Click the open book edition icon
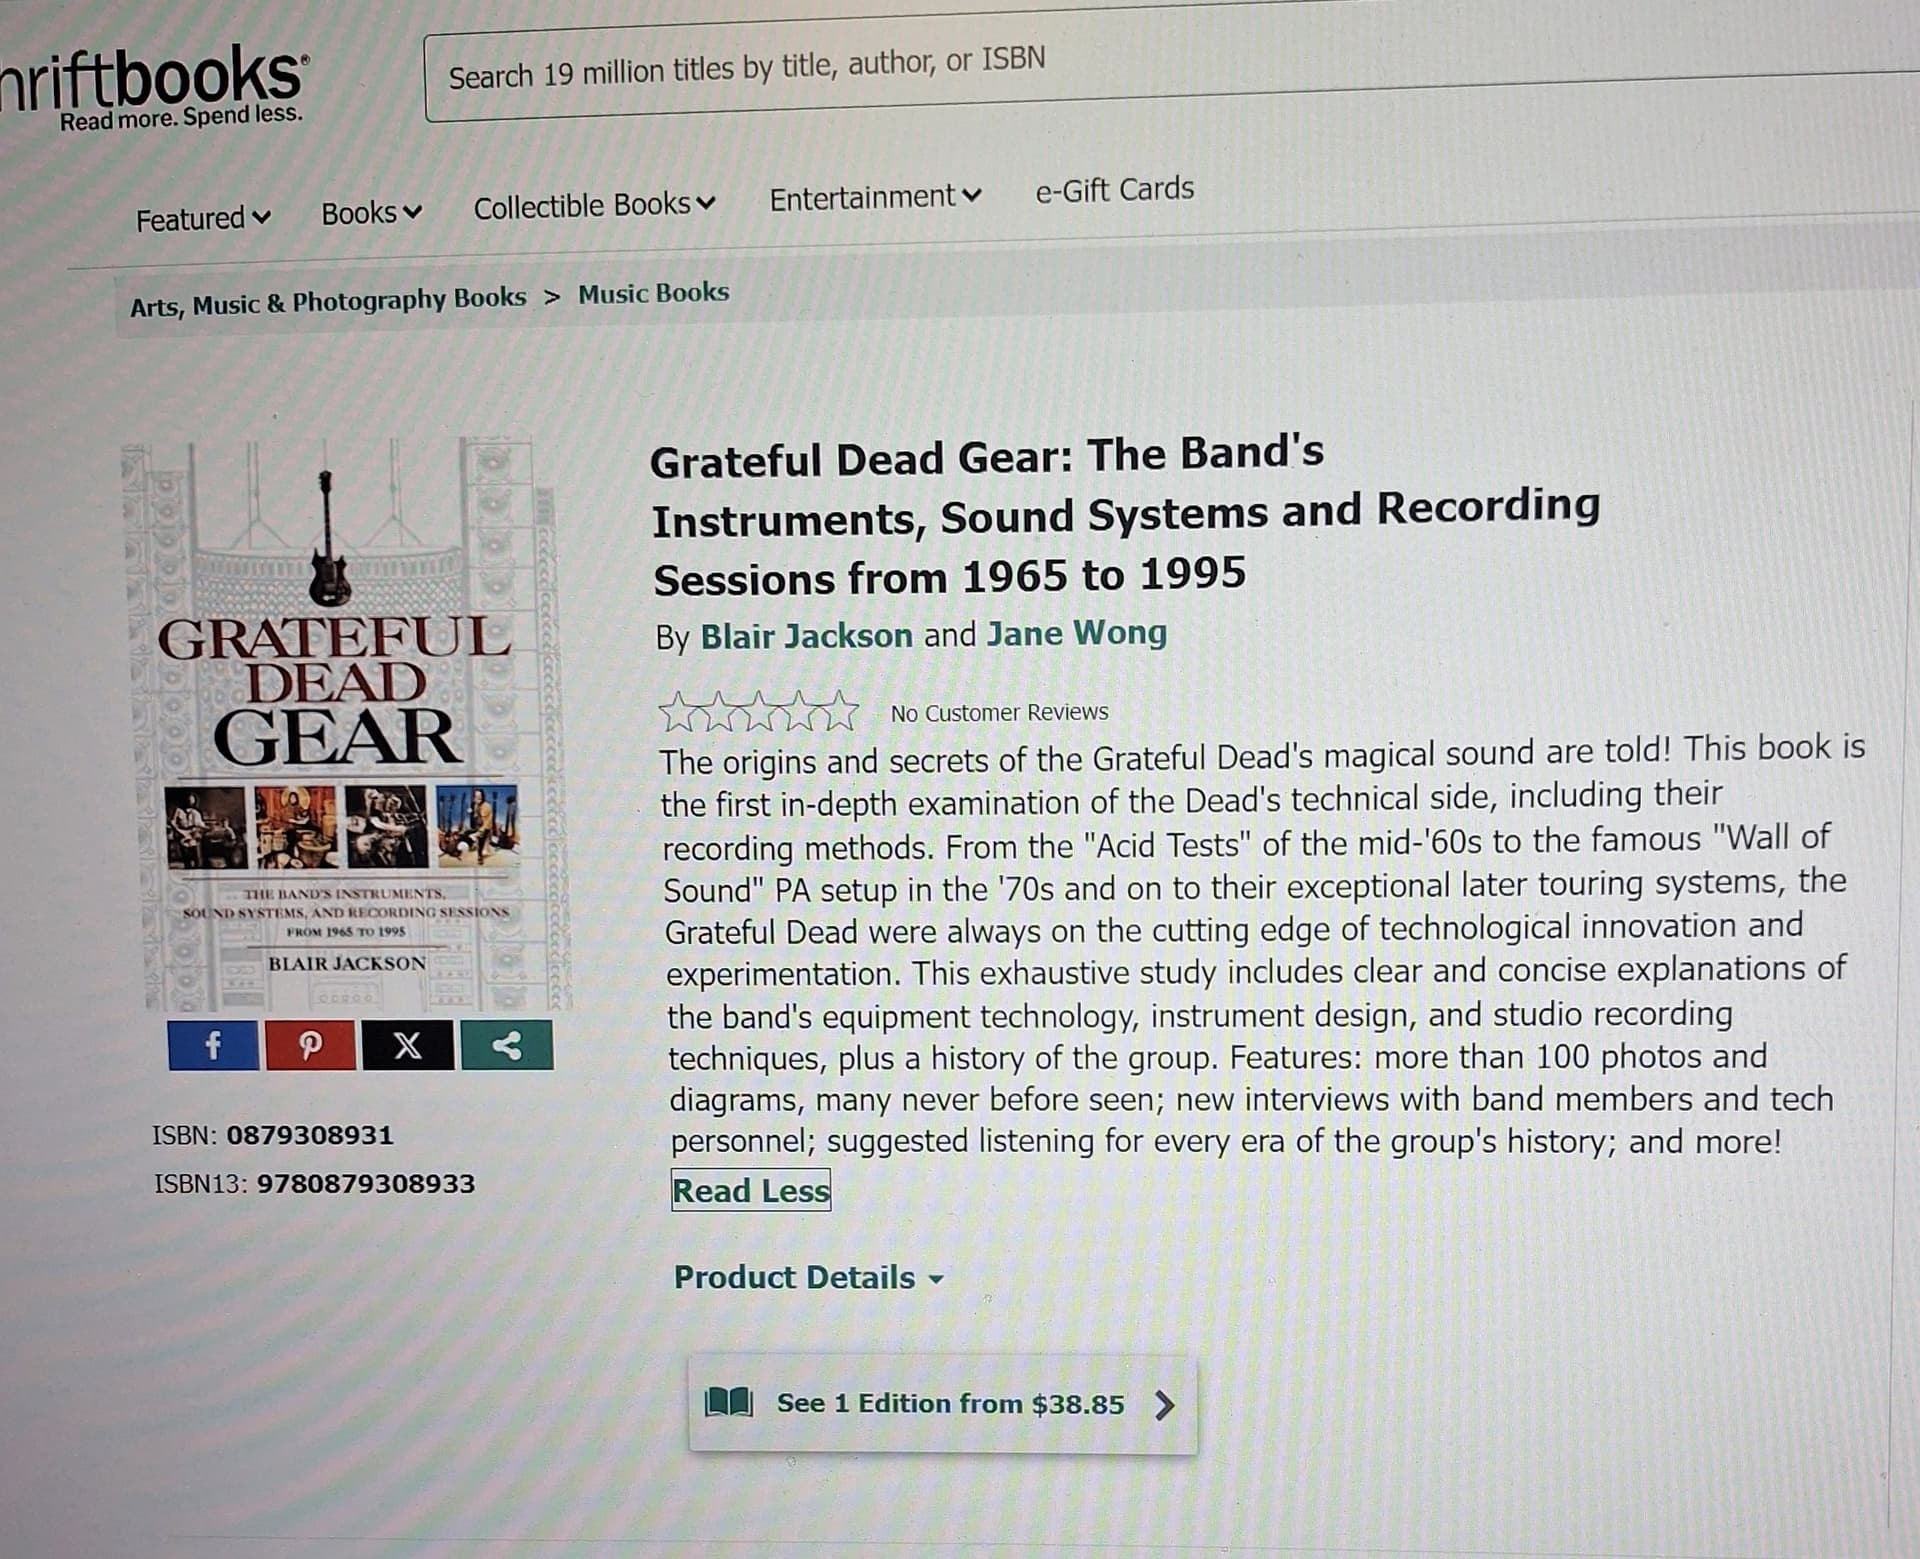Viewport: 1920px width, 1559px height. [729, 1402]
